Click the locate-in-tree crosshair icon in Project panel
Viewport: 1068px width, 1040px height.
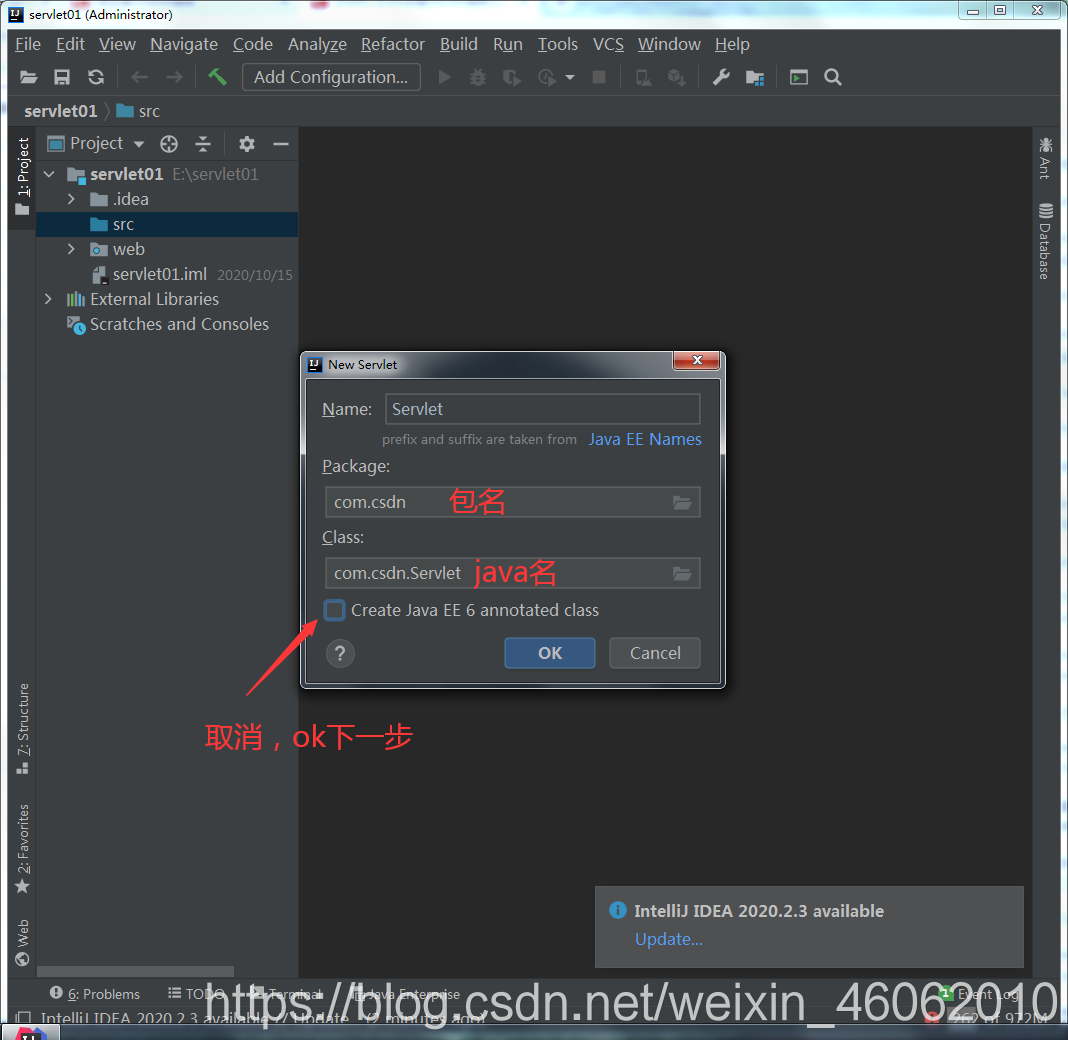pos(169,144)
